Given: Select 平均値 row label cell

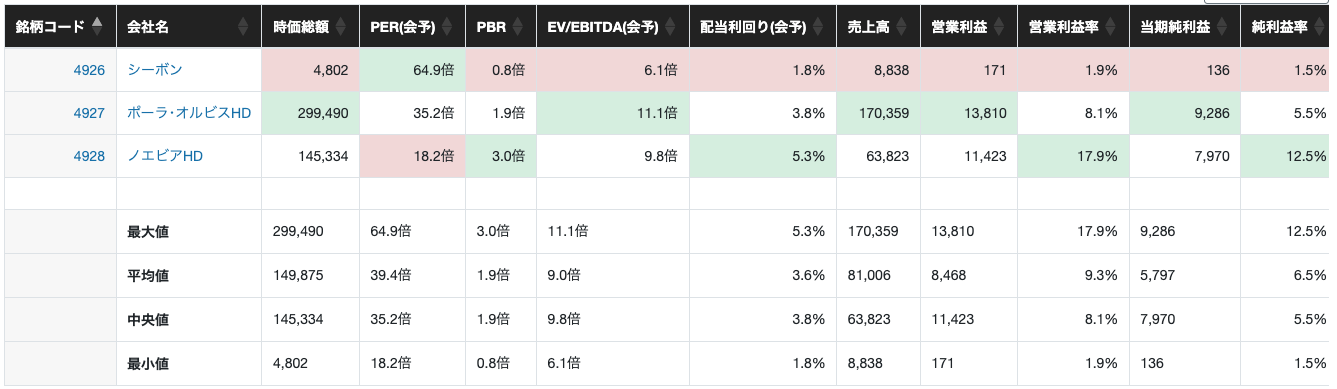Looking at the screenshot, I should point(188,276).
